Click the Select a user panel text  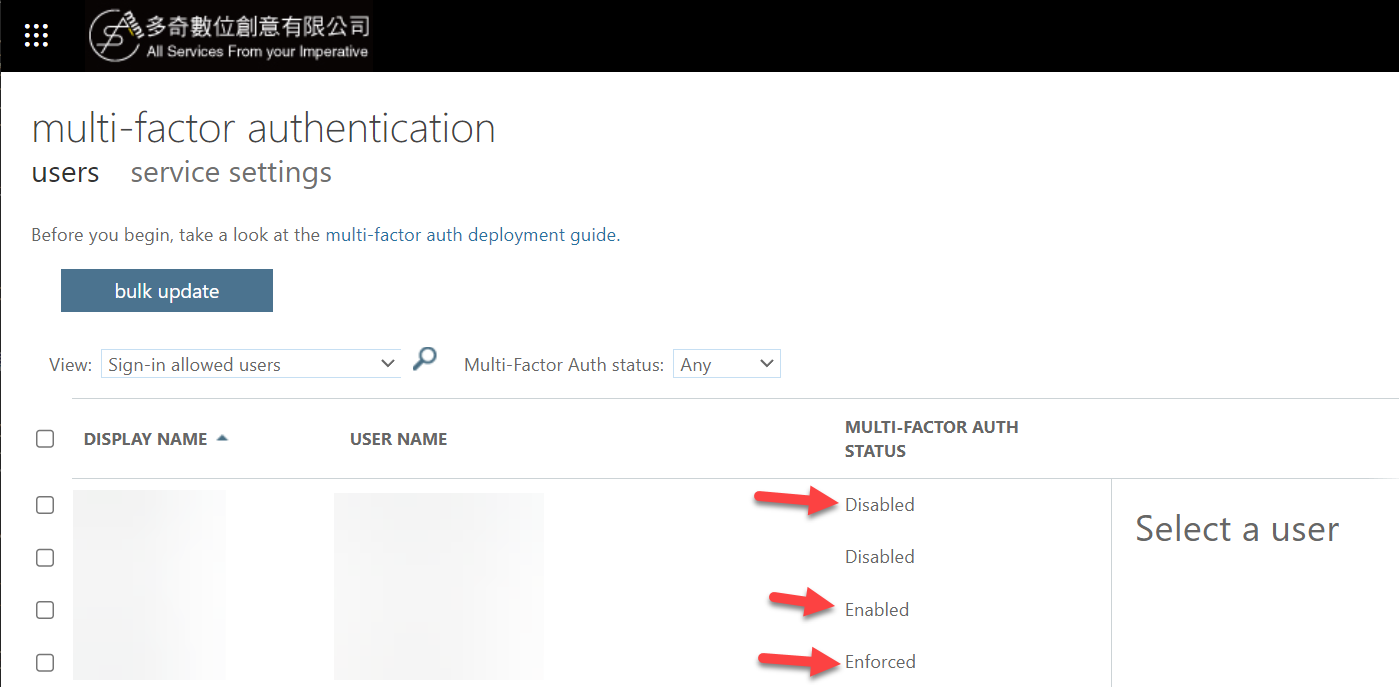pos(1237,528)
